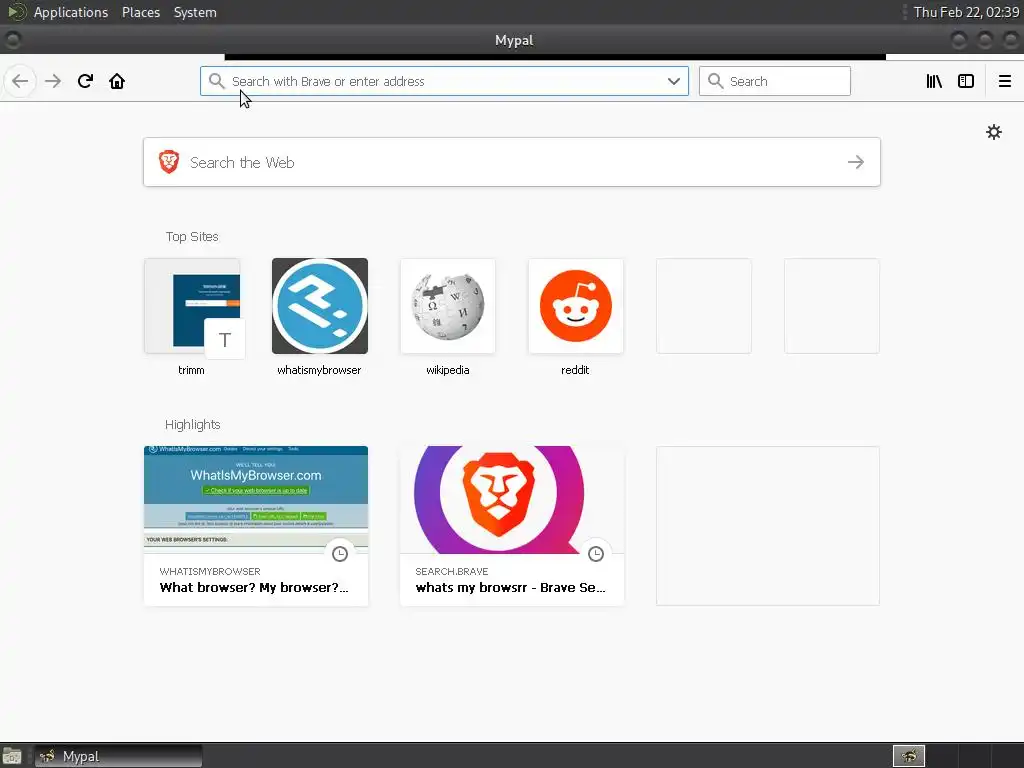Open the WhatIsMyBrowser.com highlight card

click(256, 526)
